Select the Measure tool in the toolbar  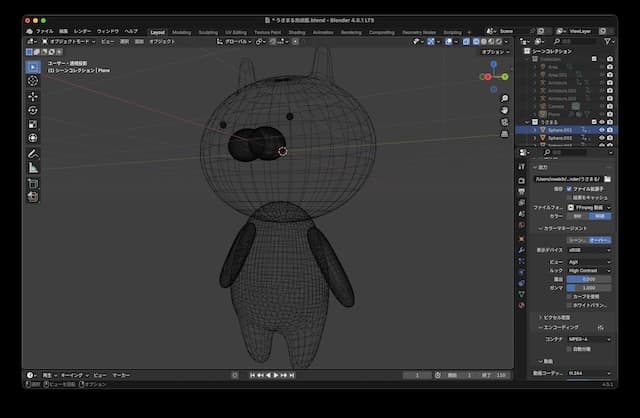pos(33,168)
